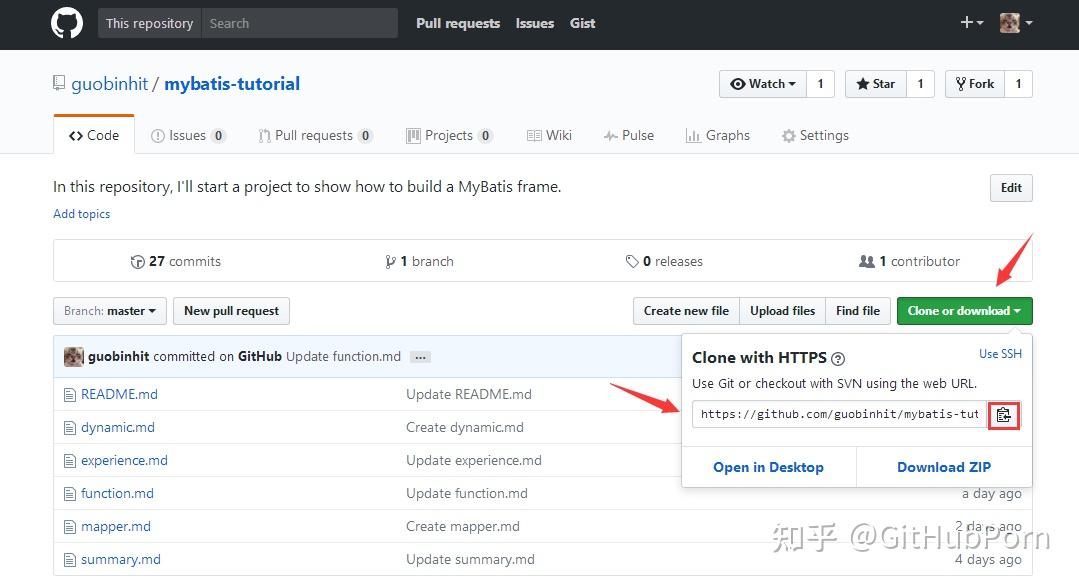Star the mybatis-tutorial repository
This screenshot has height=582, width=1079.
pos(875,83)
